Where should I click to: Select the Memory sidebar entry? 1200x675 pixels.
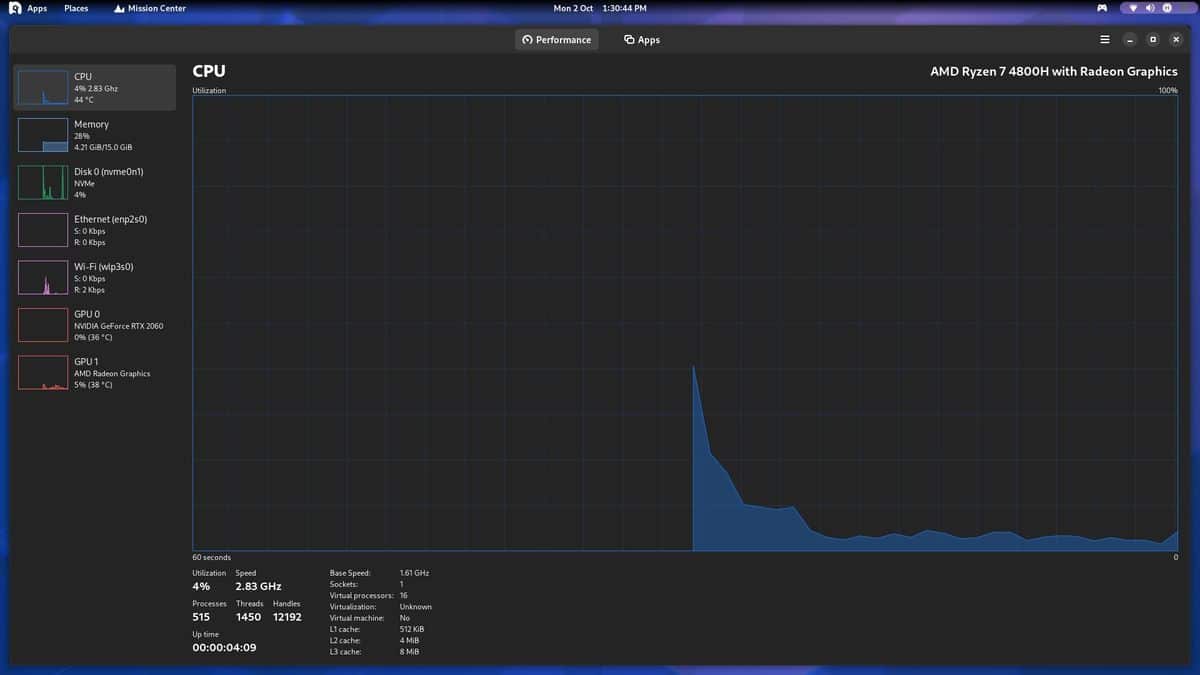[95, 135]
